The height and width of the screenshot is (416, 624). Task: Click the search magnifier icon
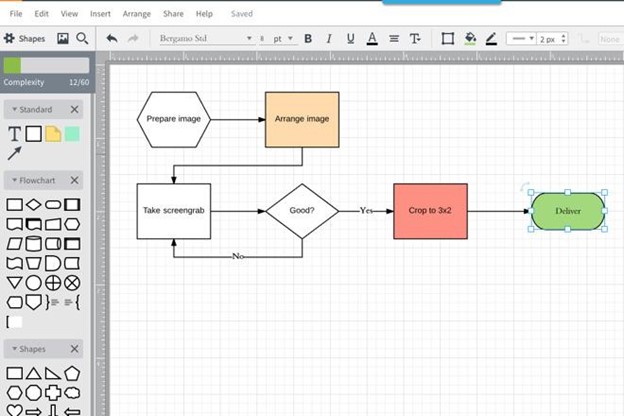click(x=82, y=38)
